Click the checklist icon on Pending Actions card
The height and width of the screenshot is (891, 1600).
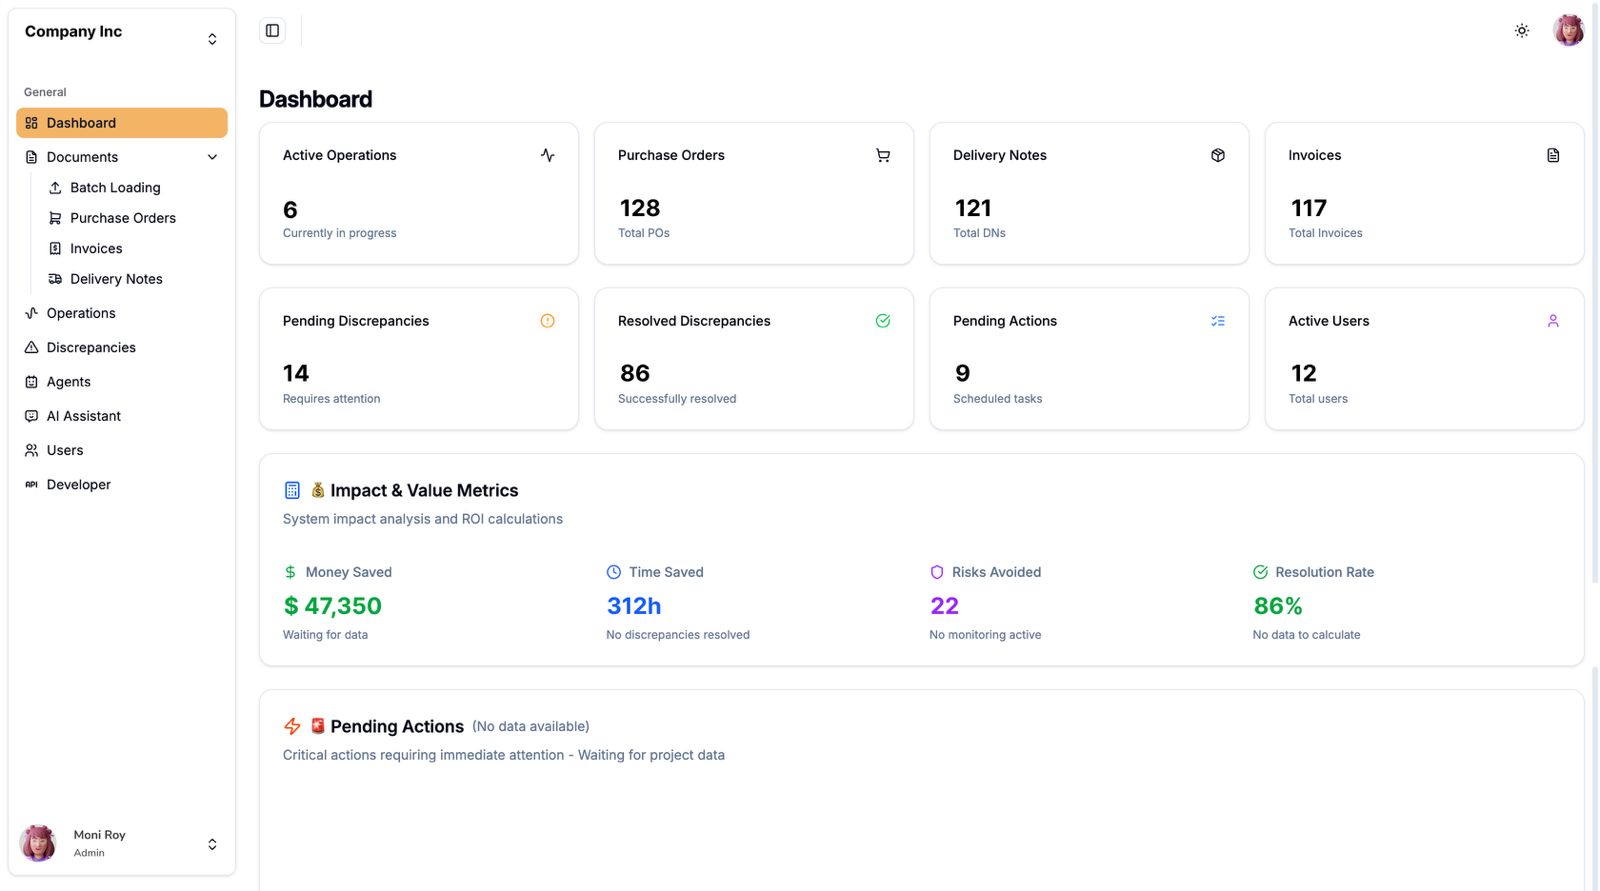pos(1217,321)
